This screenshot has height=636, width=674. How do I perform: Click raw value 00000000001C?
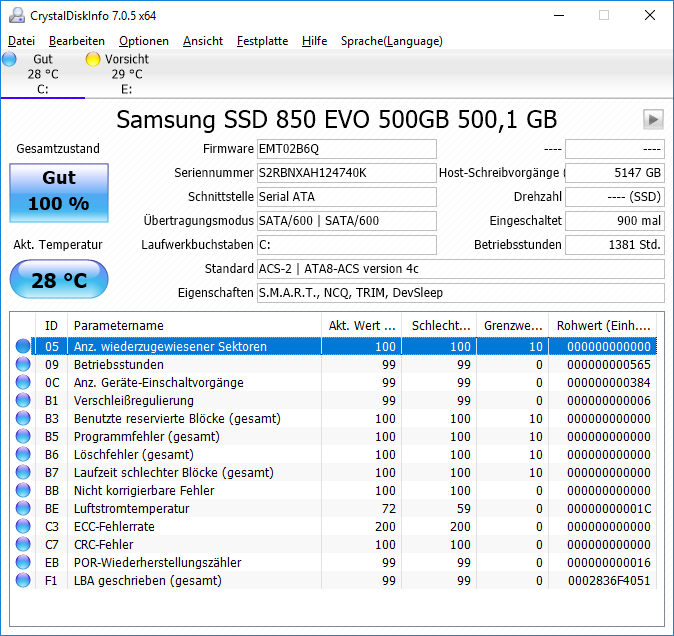(x=609, y=509)
